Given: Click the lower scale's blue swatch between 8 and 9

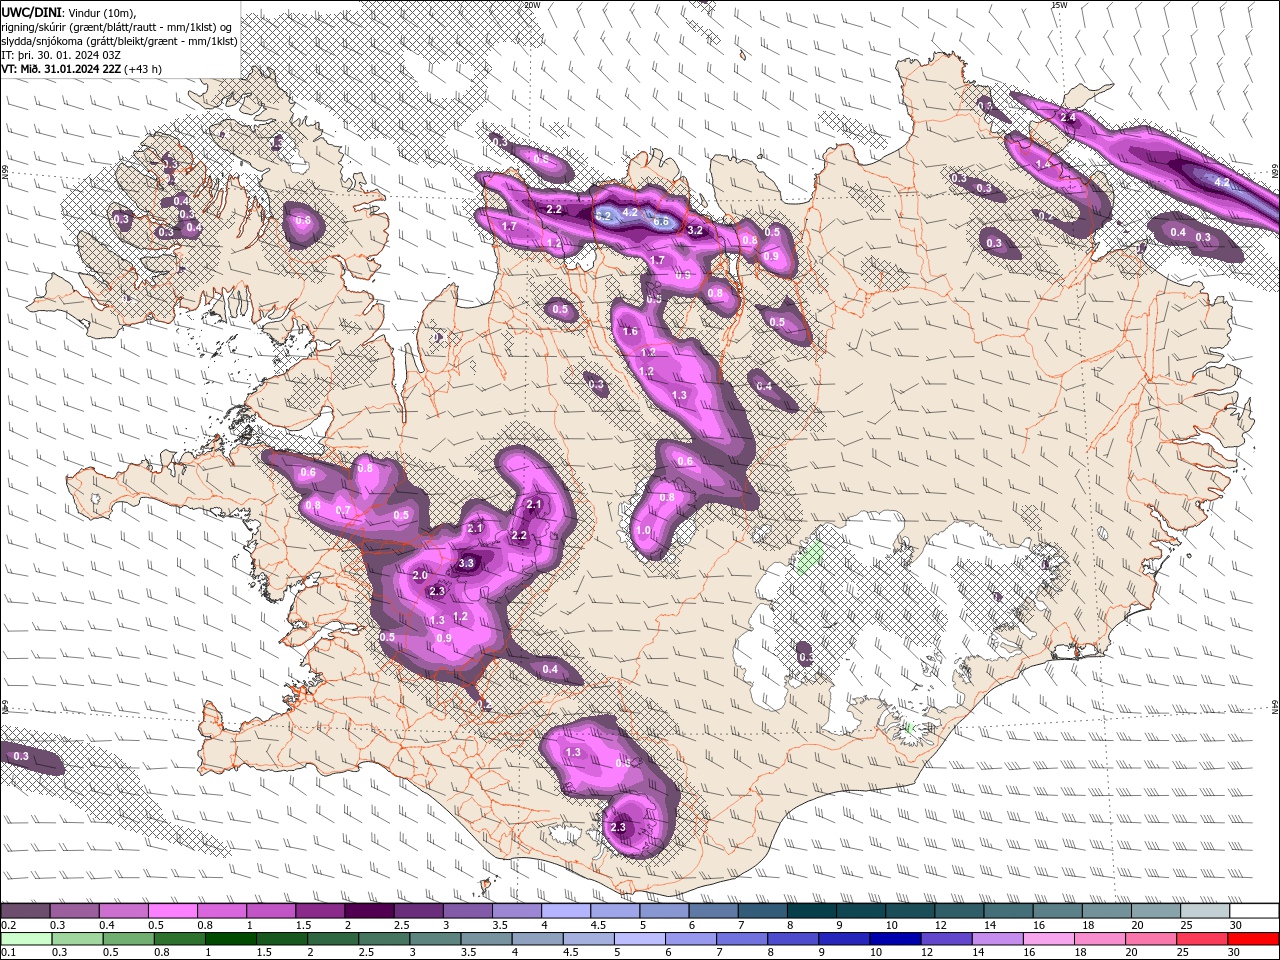Looking at the screenshot, I should tap(793, 938).
